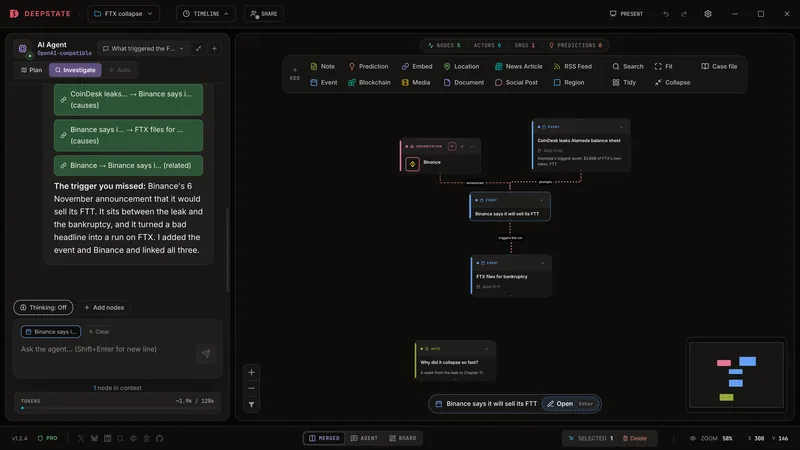The image size is (800, 450).
Task: Add an Embed node
Action: [417, 66]
